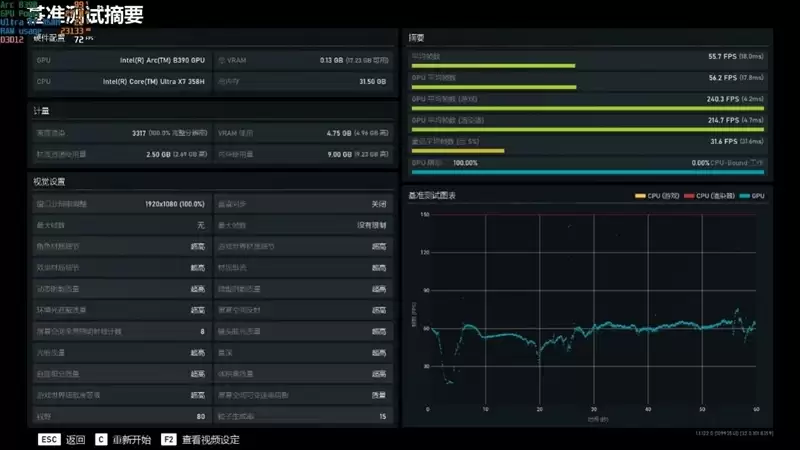
Task: Select the field of view row valued 80
Action: point(120,416)
